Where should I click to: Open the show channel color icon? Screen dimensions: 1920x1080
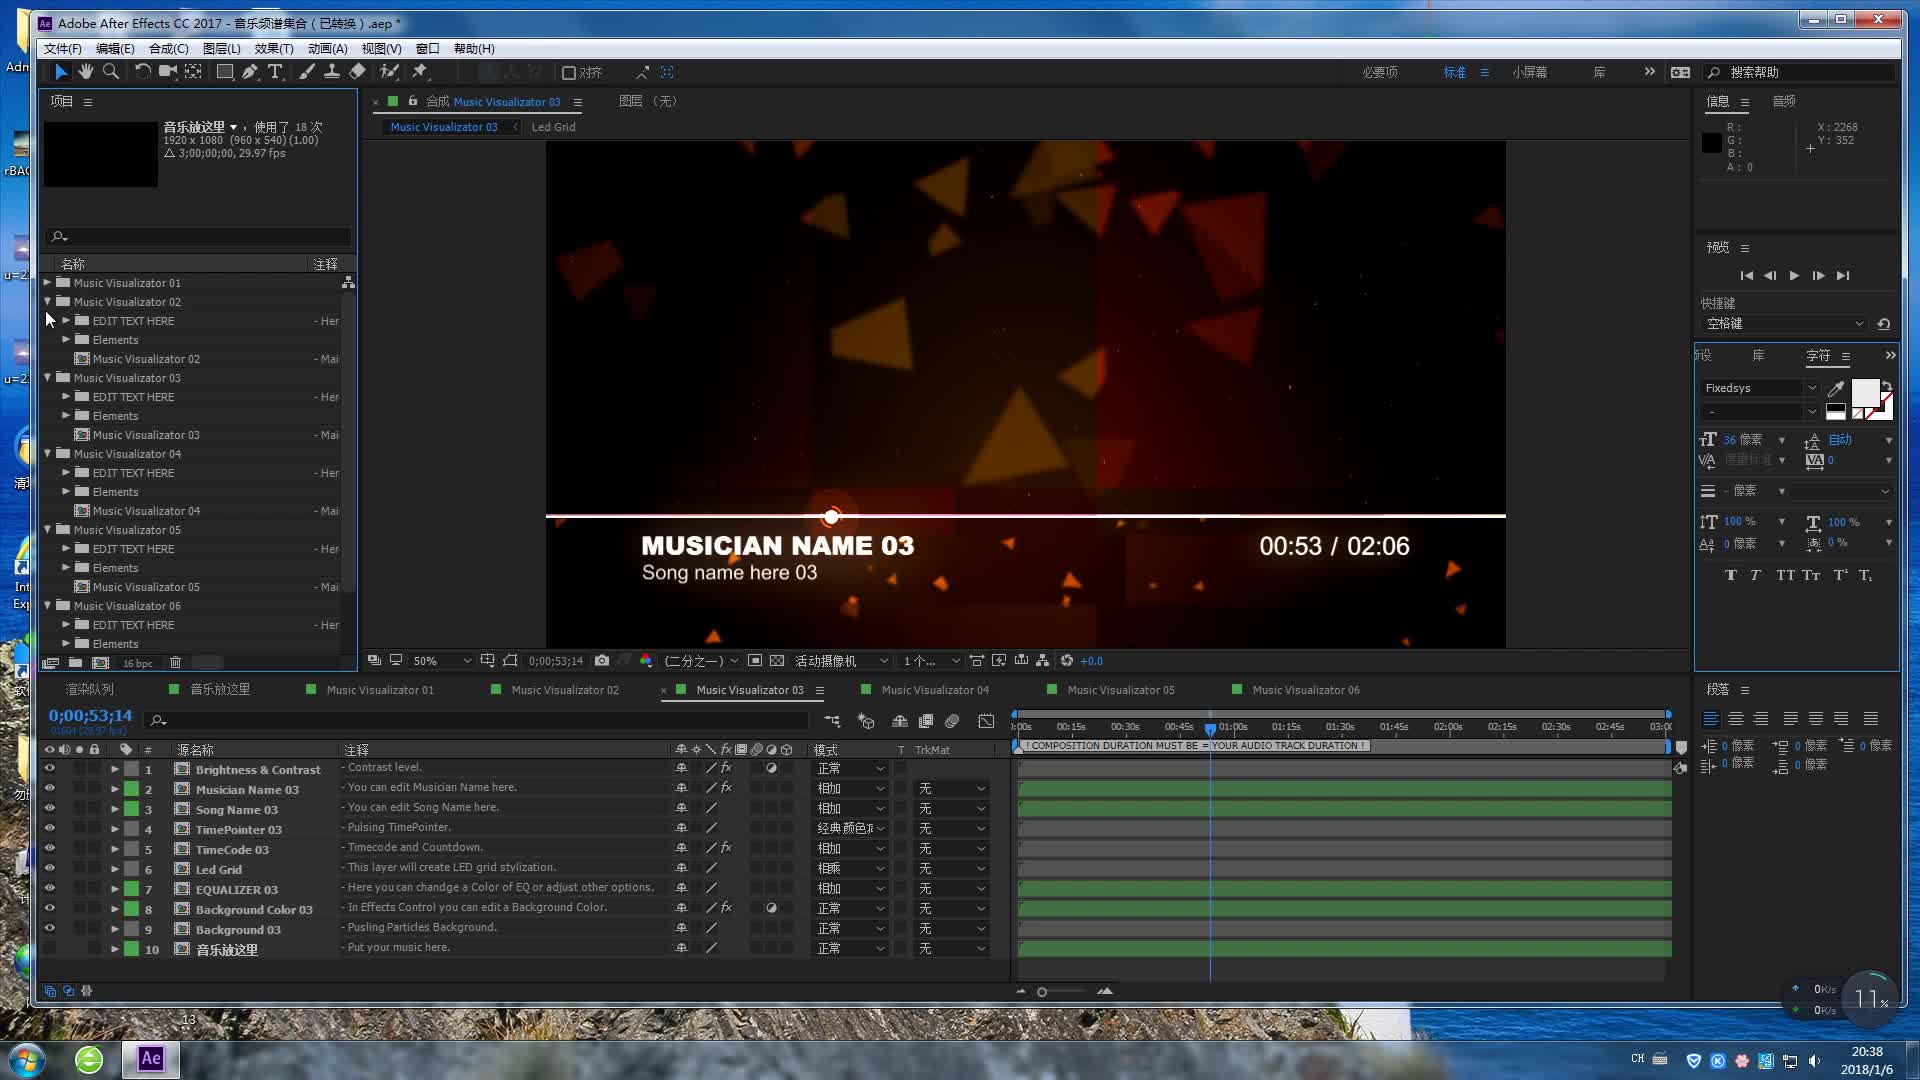coord(646,661)
